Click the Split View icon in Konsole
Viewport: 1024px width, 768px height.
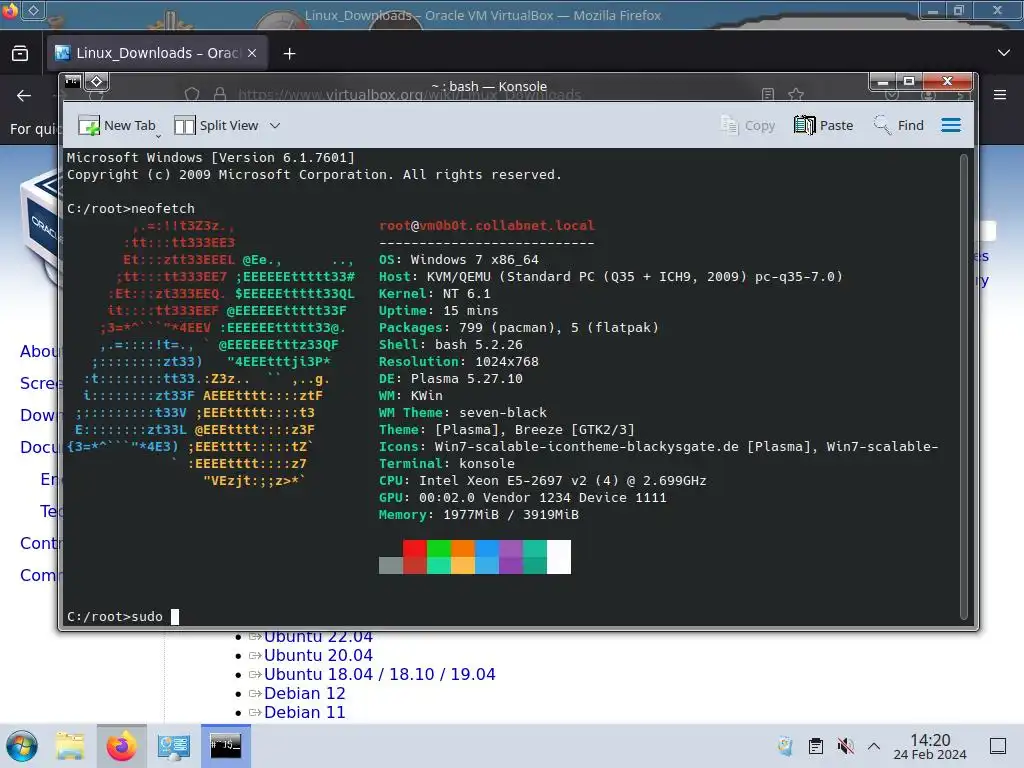(x=184, y=125)
